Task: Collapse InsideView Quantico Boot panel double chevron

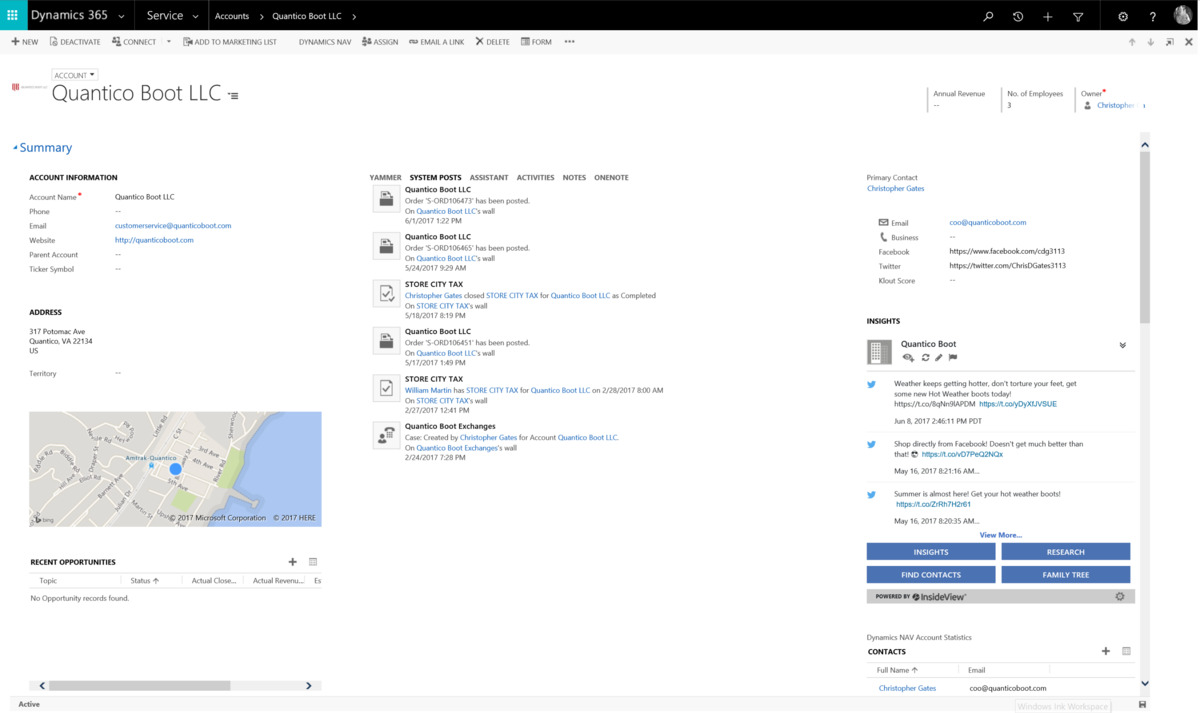Action: point(1122,345)
